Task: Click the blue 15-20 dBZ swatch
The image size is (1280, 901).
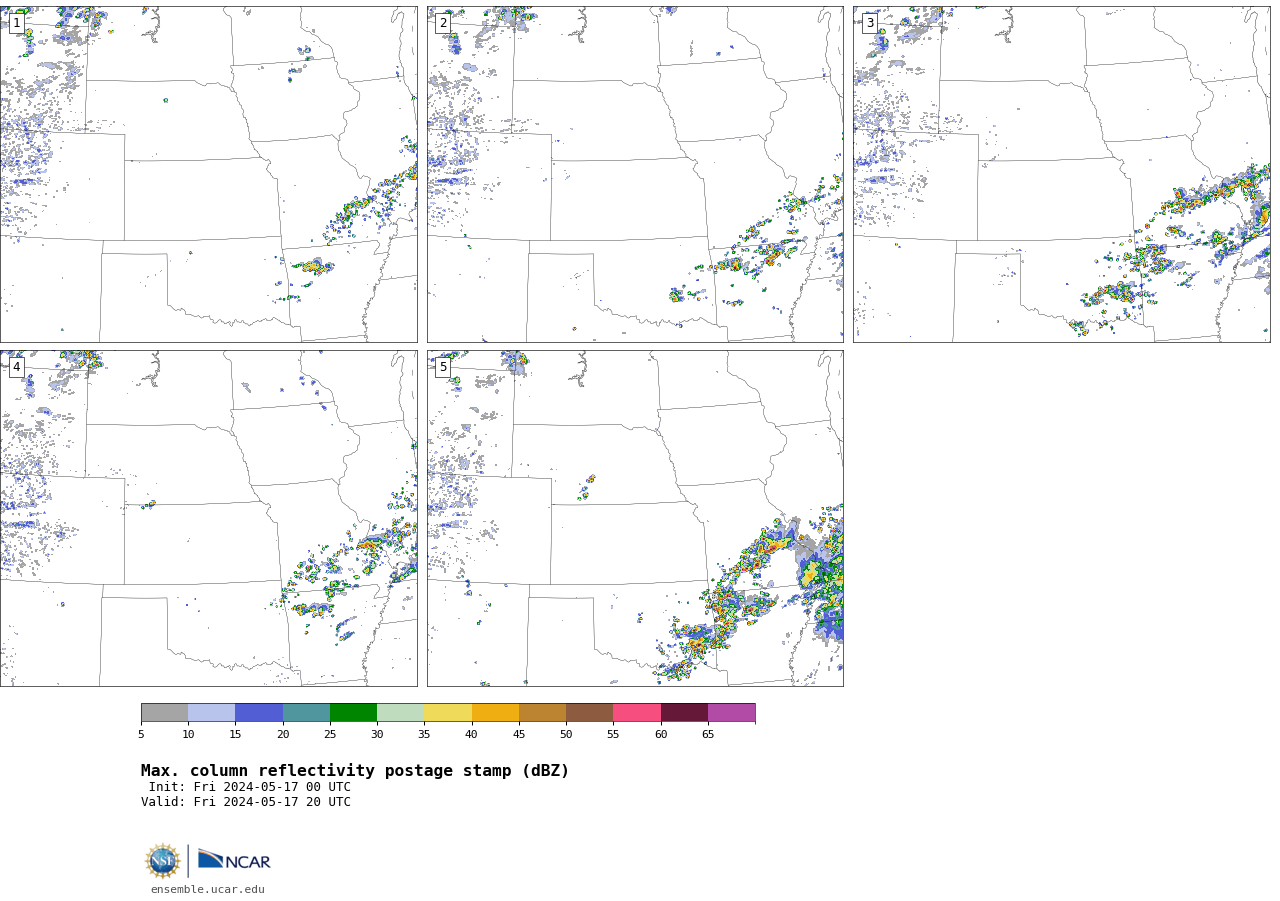Action: tap(259, 713)
